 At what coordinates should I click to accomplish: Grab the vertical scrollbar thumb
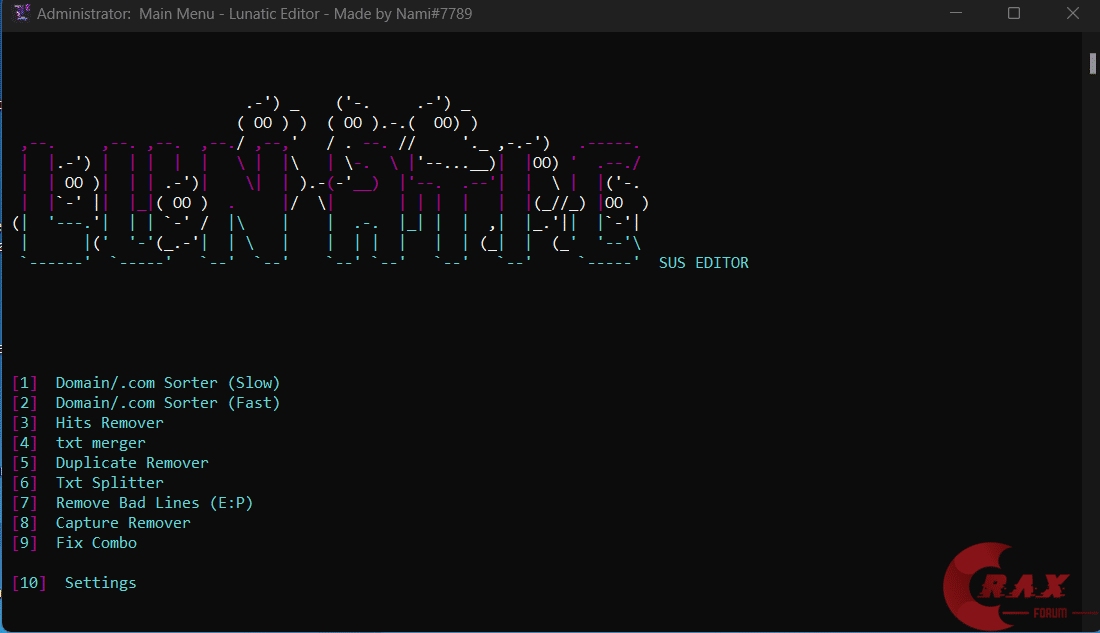pos(1093,63)
